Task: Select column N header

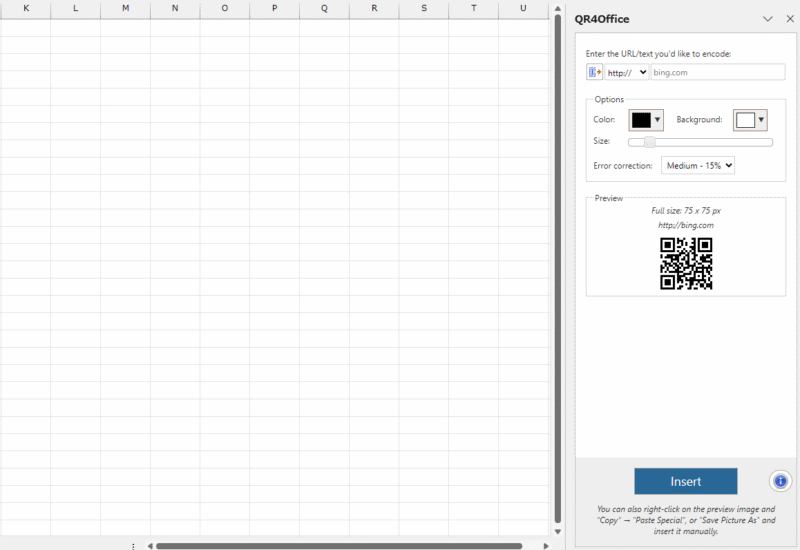Action: coord(175,8)
